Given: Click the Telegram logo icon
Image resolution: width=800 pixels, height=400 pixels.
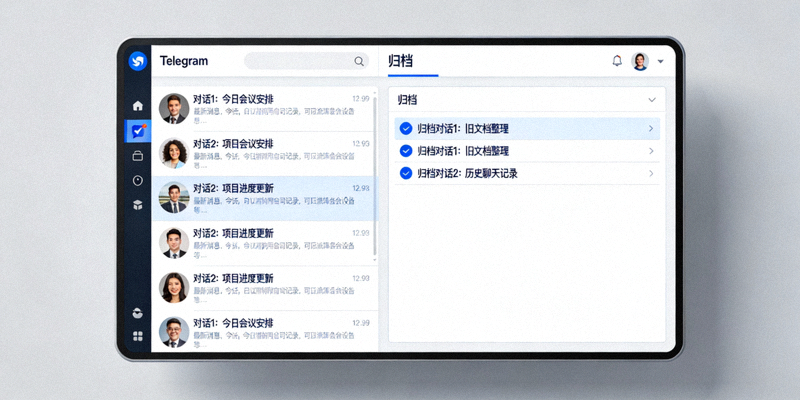Looking at the screenshot, I should pos(138,62).
